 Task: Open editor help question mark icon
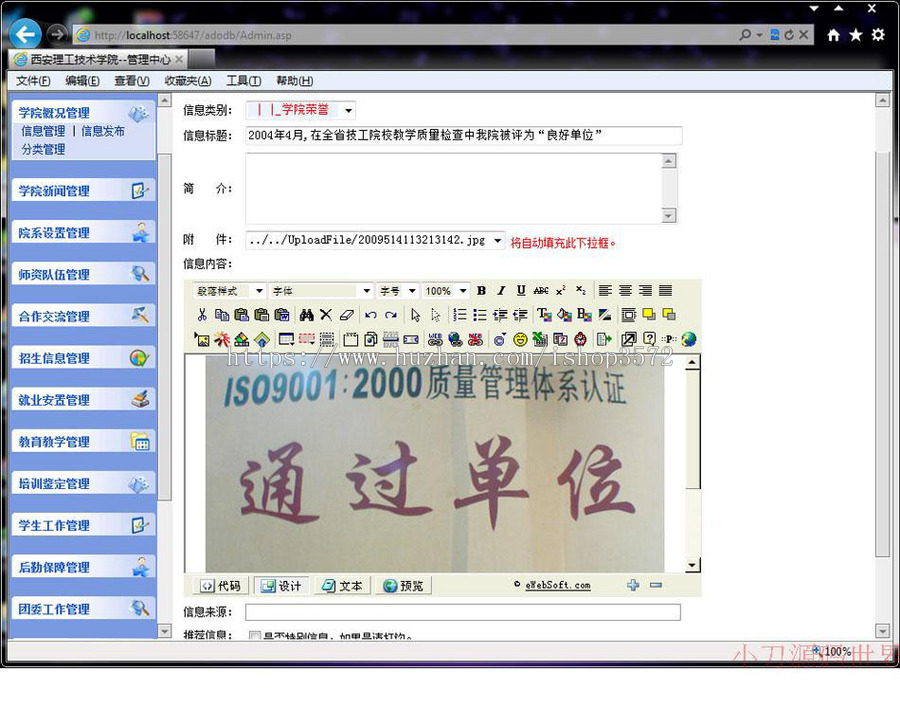[649, 339]
